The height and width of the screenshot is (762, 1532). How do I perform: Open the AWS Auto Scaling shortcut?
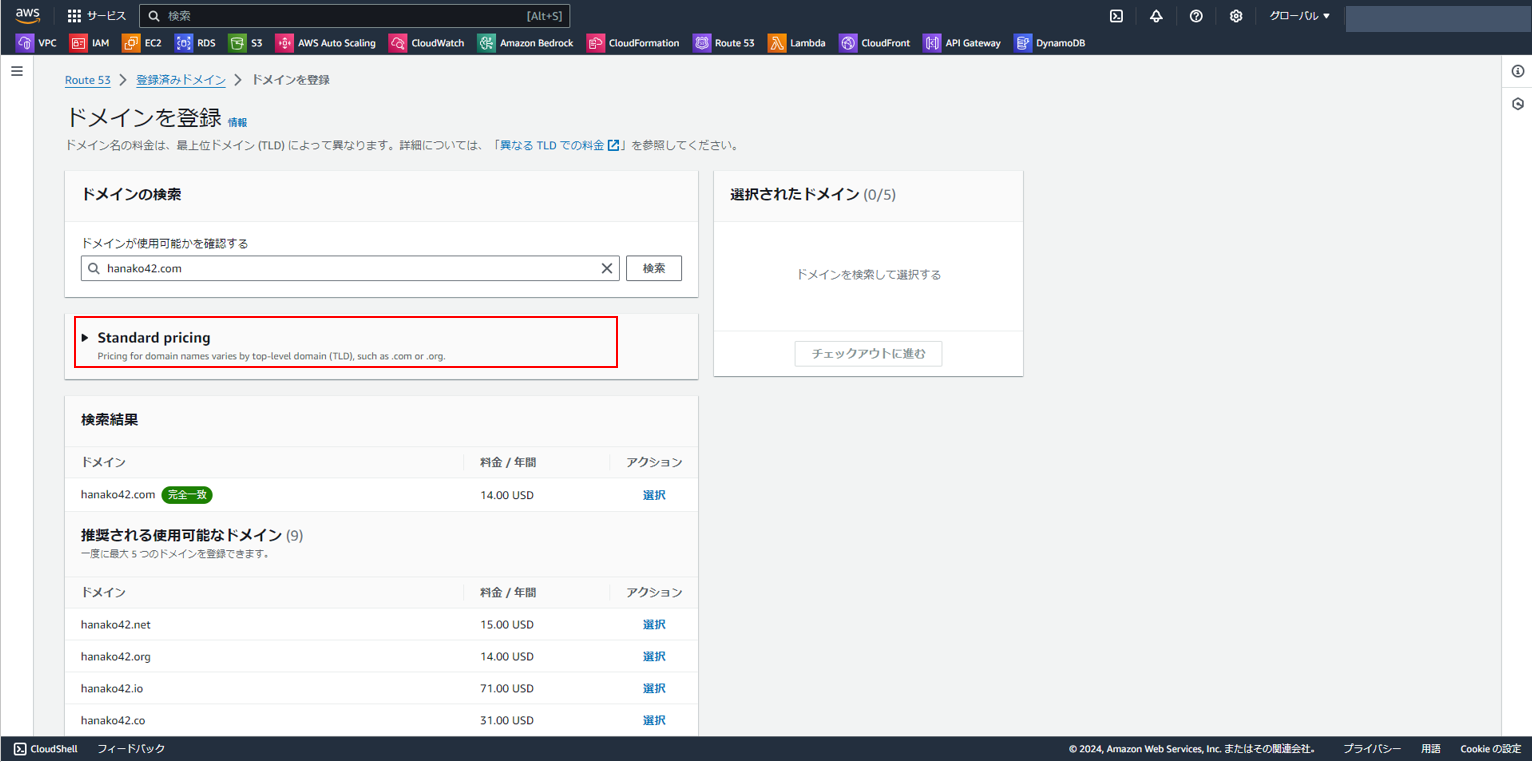point(326,43)
